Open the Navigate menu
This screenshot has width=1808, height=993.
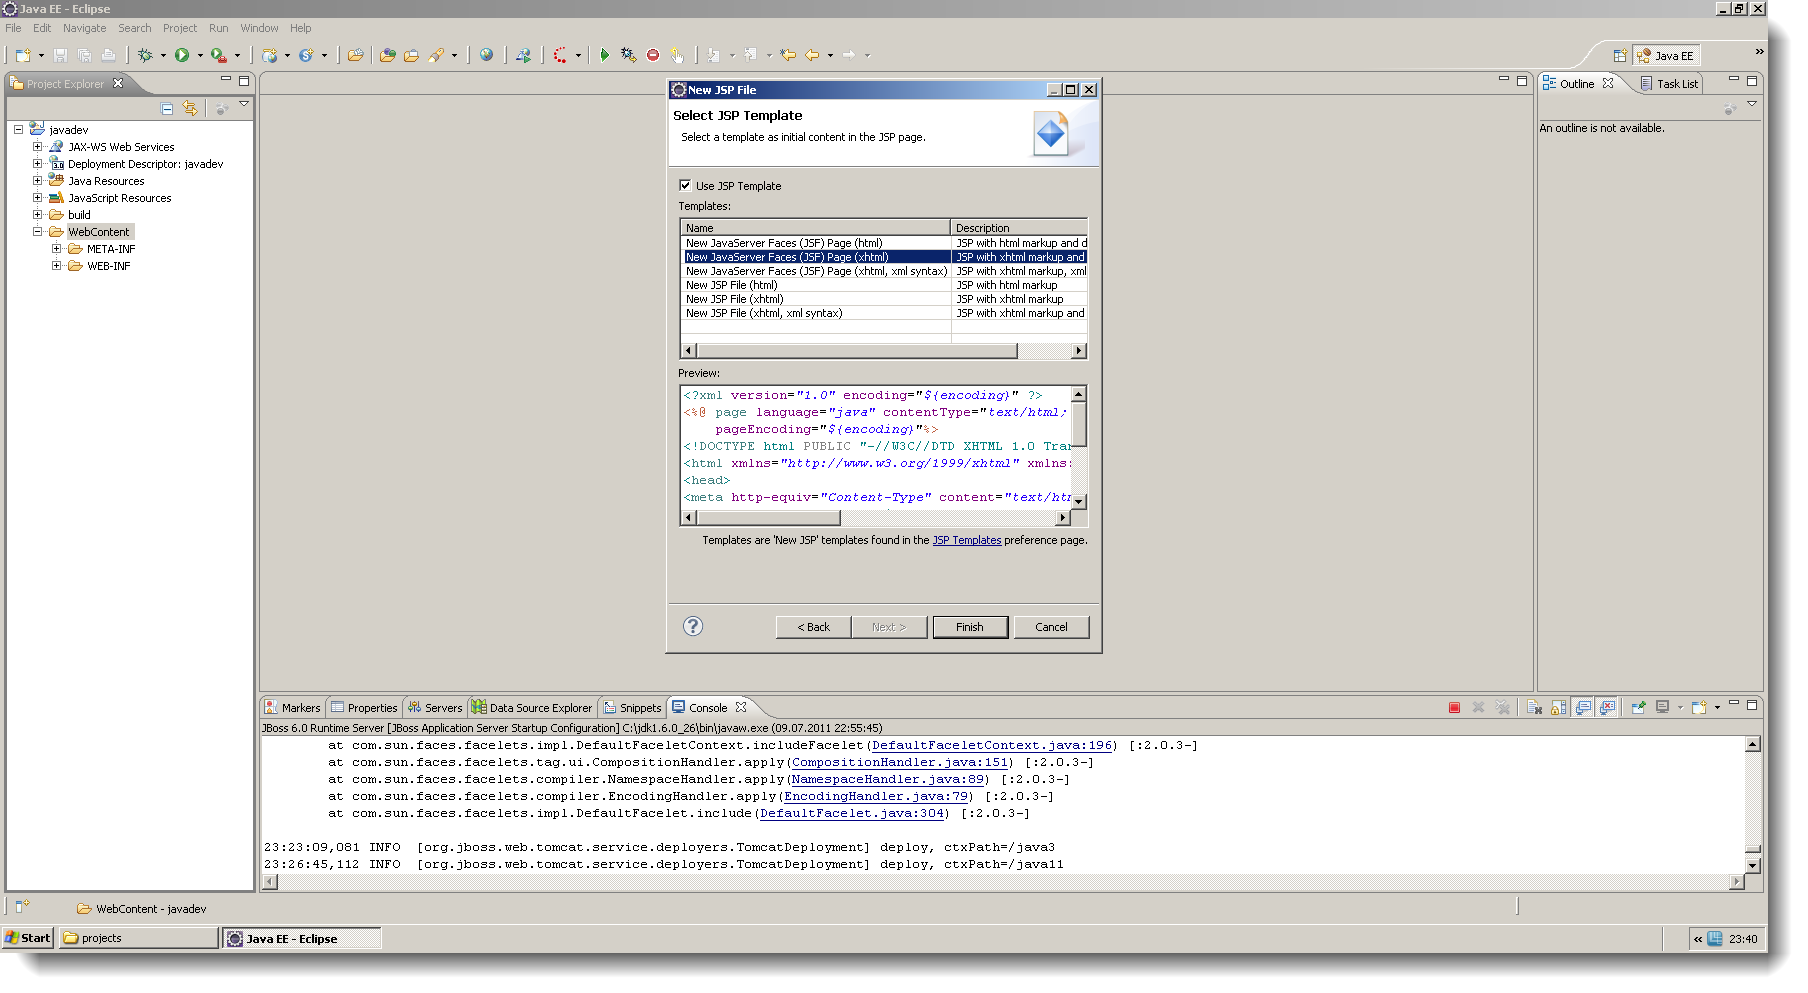(84, 28)
